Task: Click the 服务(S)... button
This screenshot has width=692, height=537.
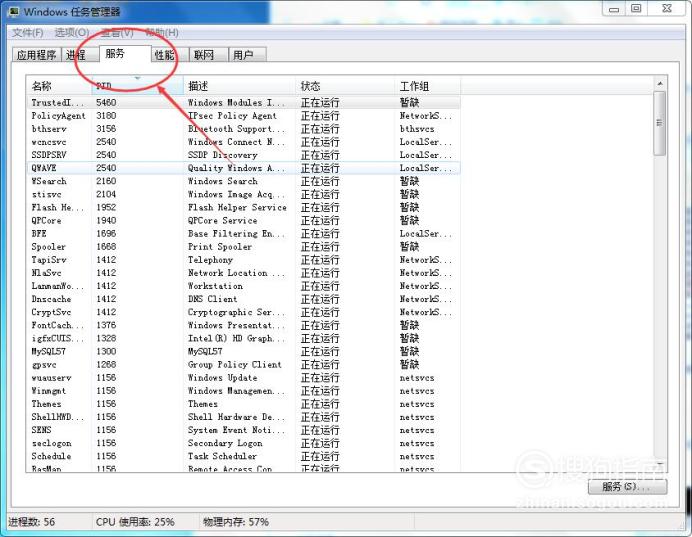Action: coord(627,487)
